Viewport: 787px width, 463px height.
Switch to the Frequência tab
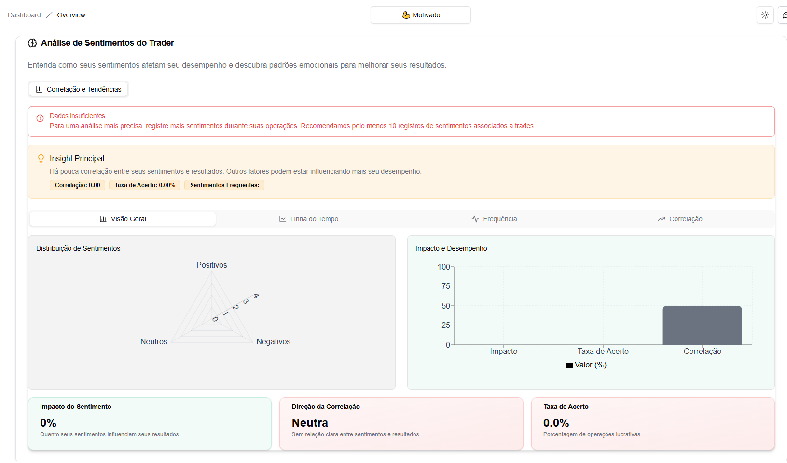(x=494, y=219)
